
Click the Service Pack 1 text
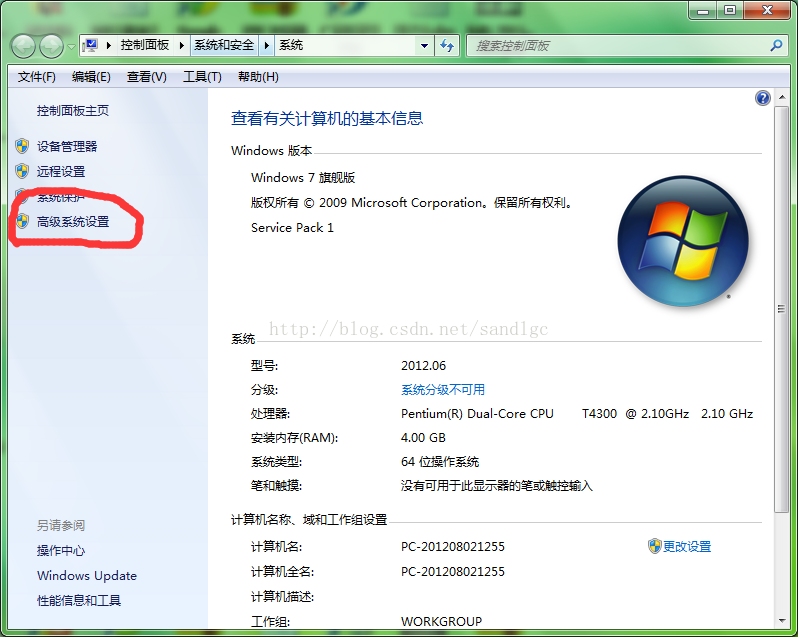pyautogui.click(x=292, y=227)
